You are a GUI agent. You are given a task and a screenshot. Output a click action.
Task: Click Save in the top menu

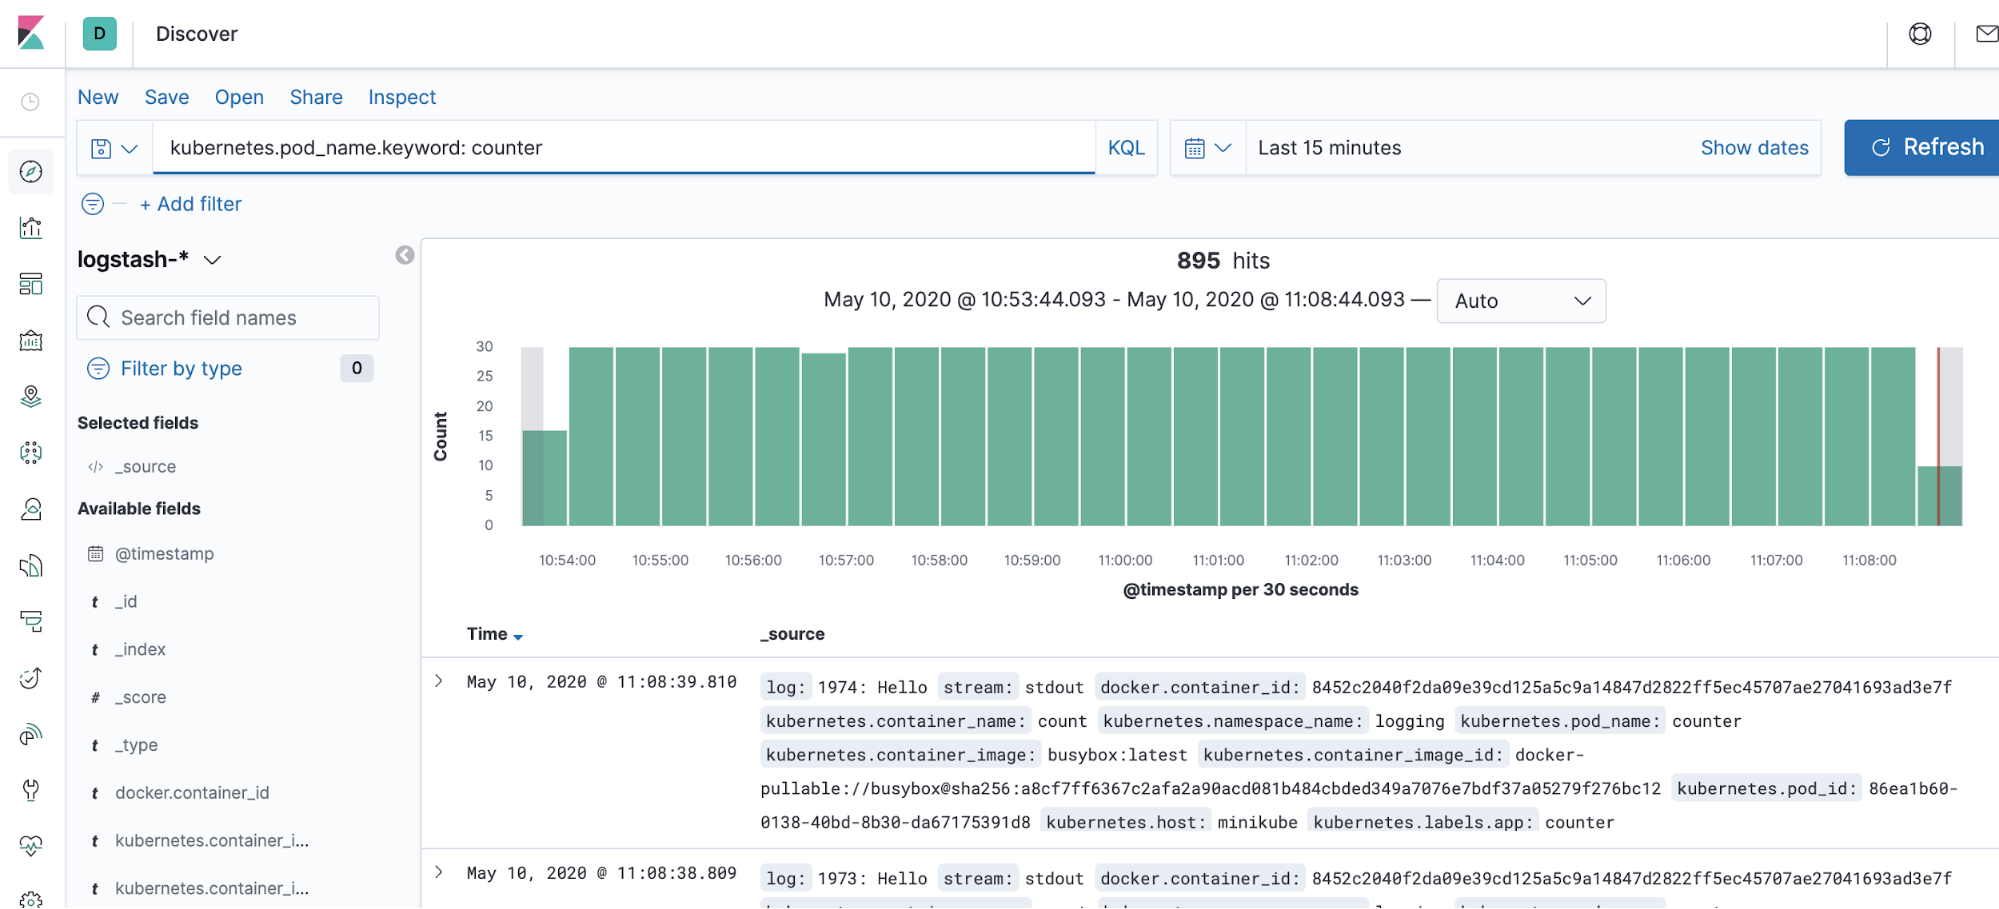tap(167, 97)
